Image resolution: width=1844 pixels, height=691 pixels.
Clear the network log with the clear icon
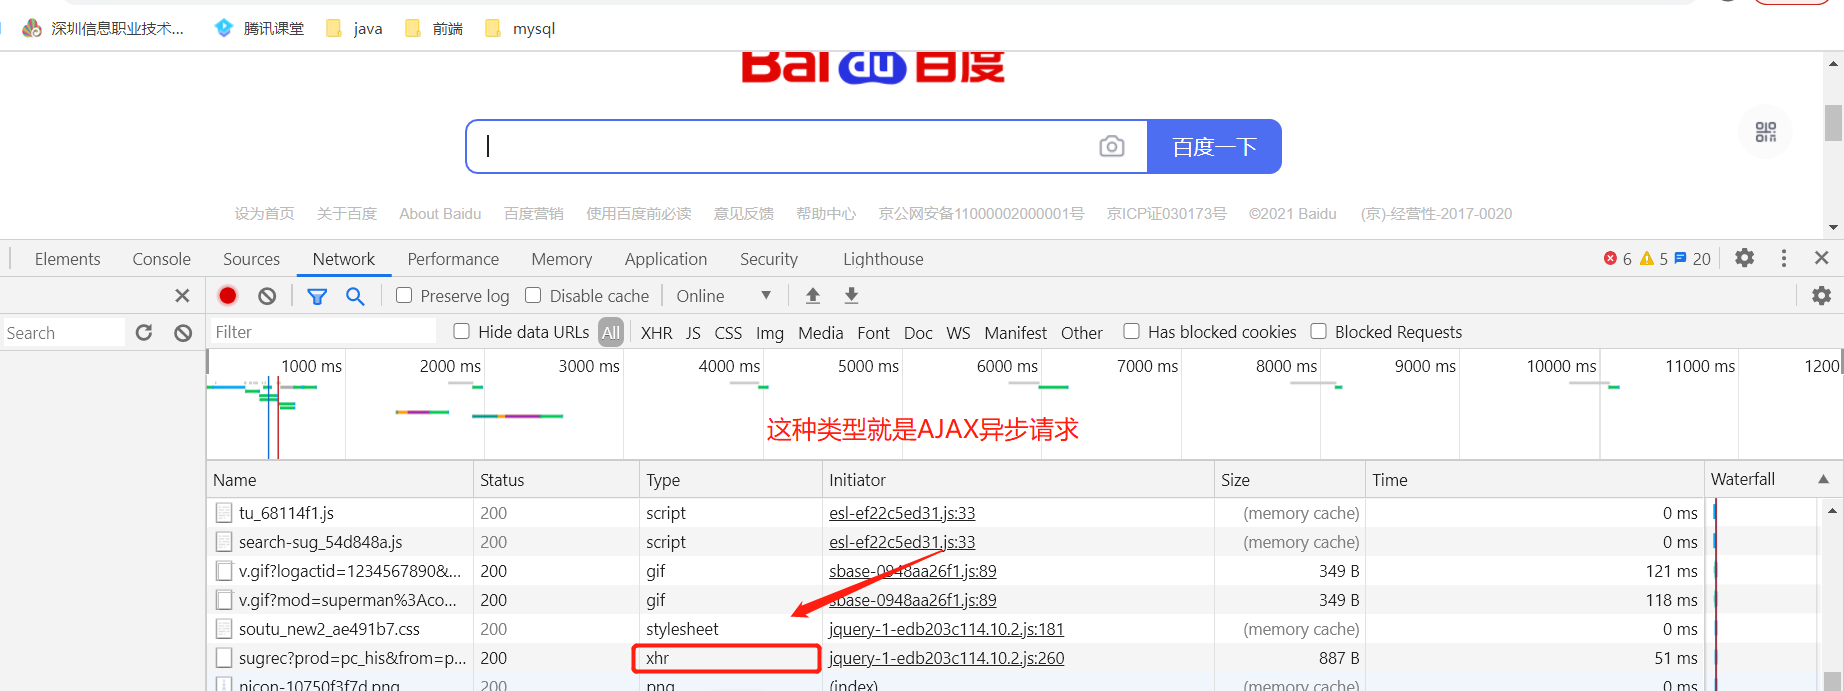(267, 296)
